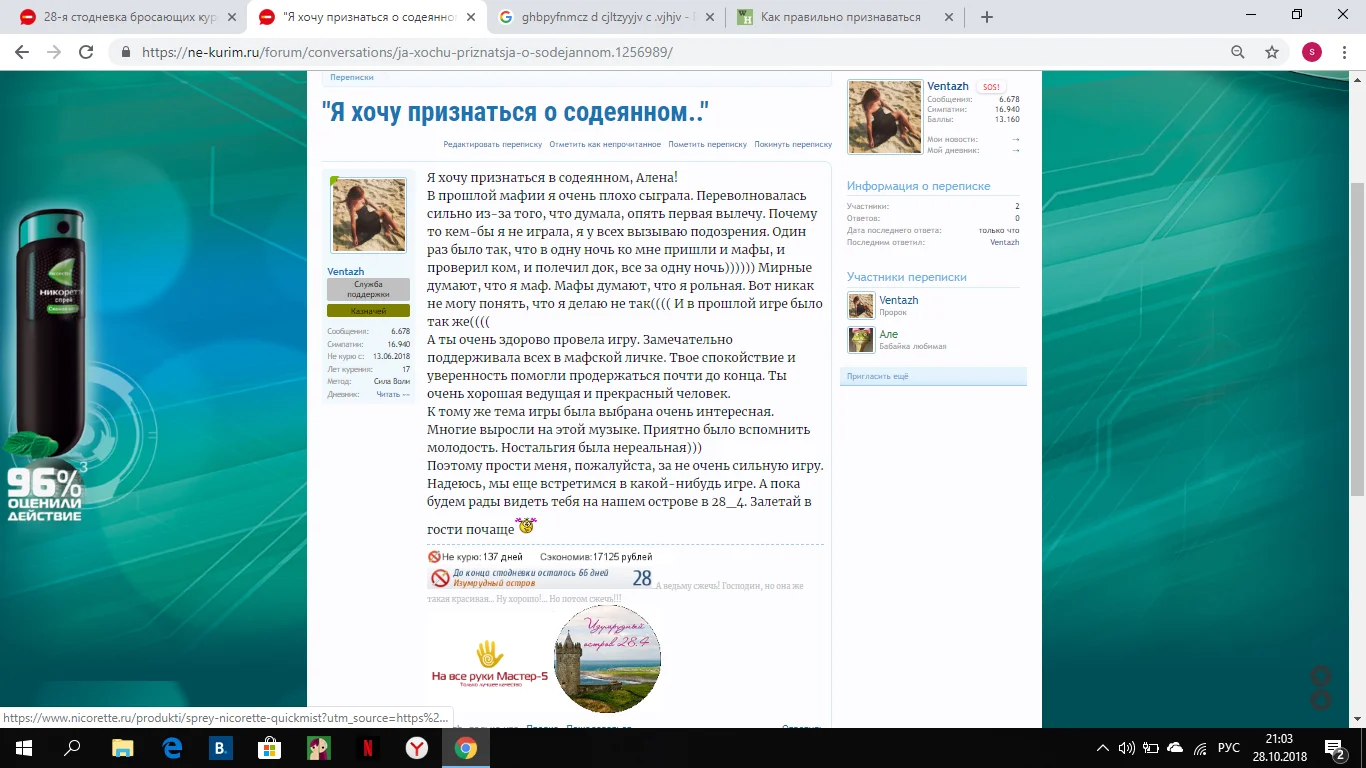The height and width of the screenshot is (768, 1366).
Task: Click 'Редактировать переписку' link
Action: coord(494,144)
